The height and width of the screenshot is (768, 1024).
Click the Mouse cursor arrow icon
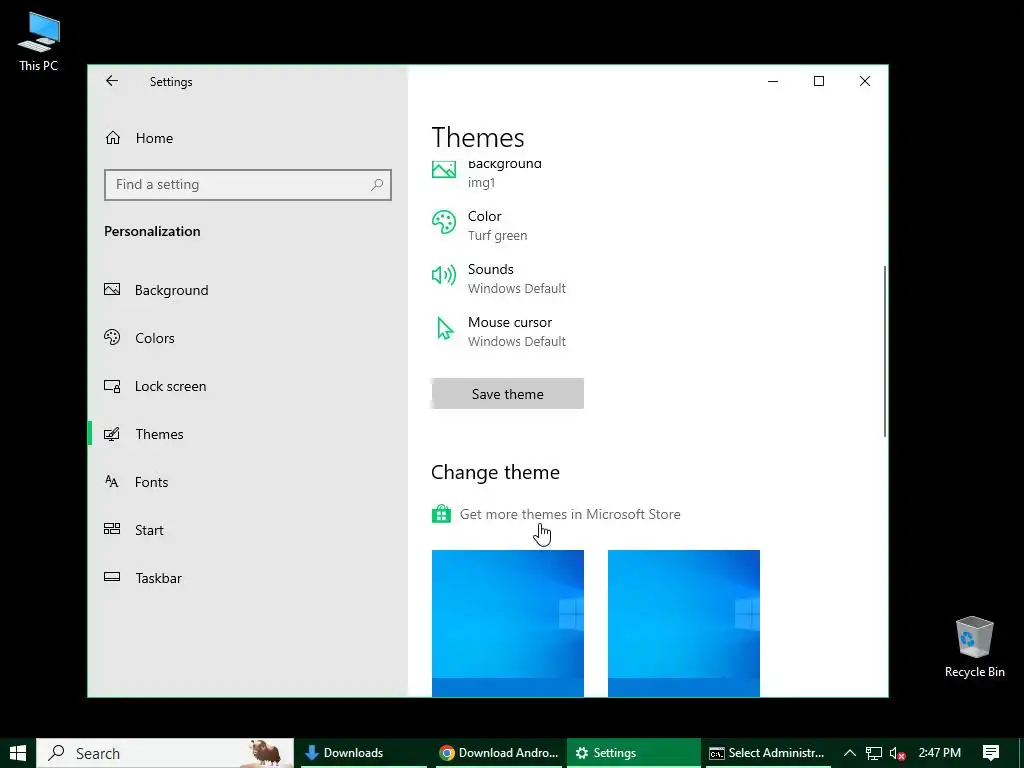tap(445, 328)
